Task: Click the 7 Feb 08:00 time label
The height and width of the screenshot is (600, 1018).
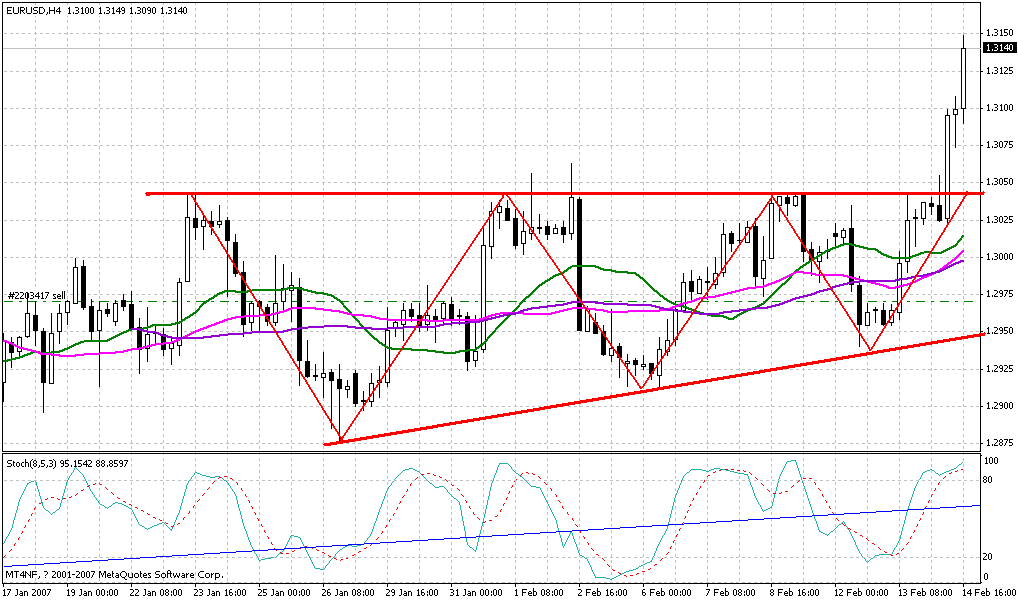Action: 728,593
